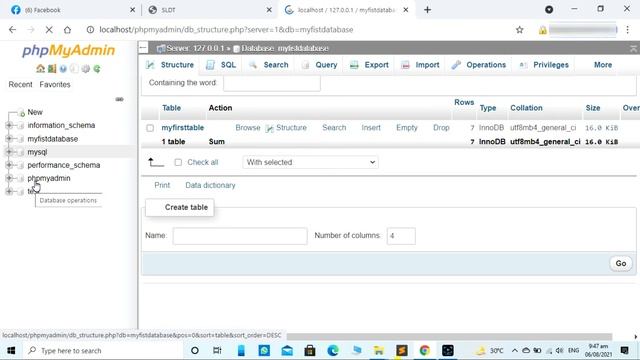Image resolution: width=640 pixels, height=360 pixels.
Task: Show hidden system tray icons chevron
Action: click(515, 350)
